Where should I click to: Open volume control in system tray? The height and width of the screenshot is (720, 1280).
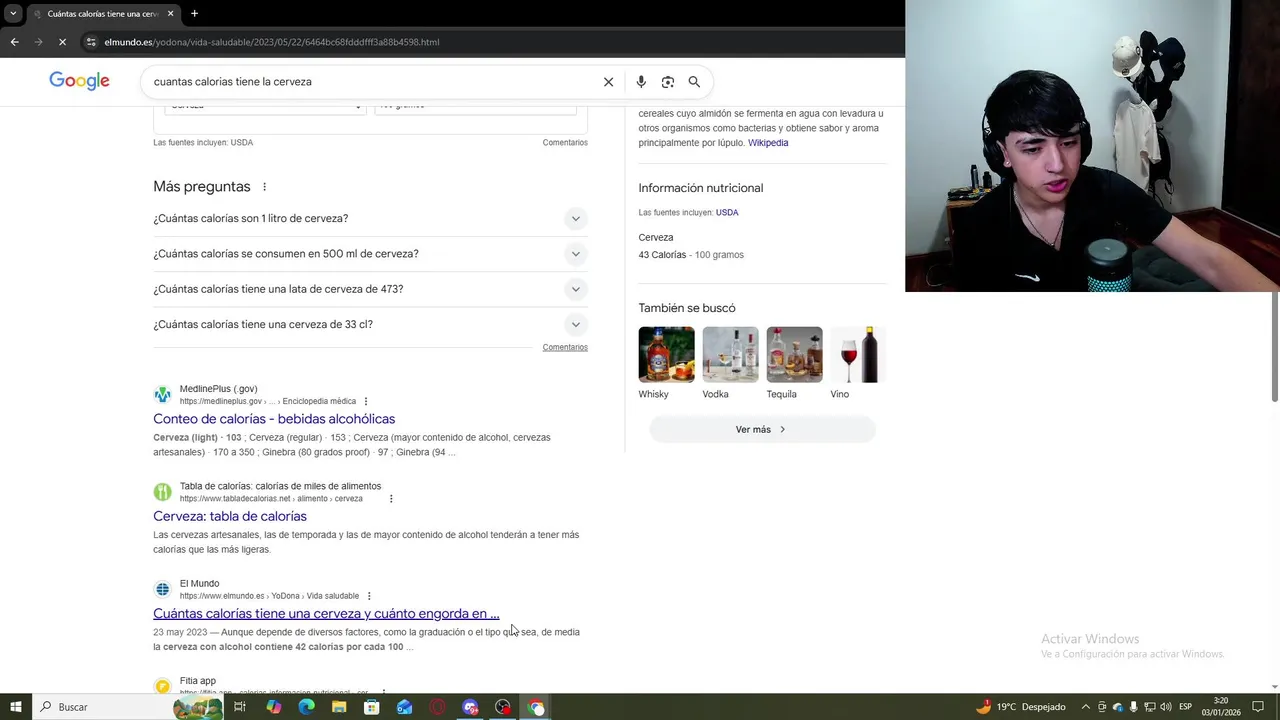pyautogui.click(x=1166, y=707)
